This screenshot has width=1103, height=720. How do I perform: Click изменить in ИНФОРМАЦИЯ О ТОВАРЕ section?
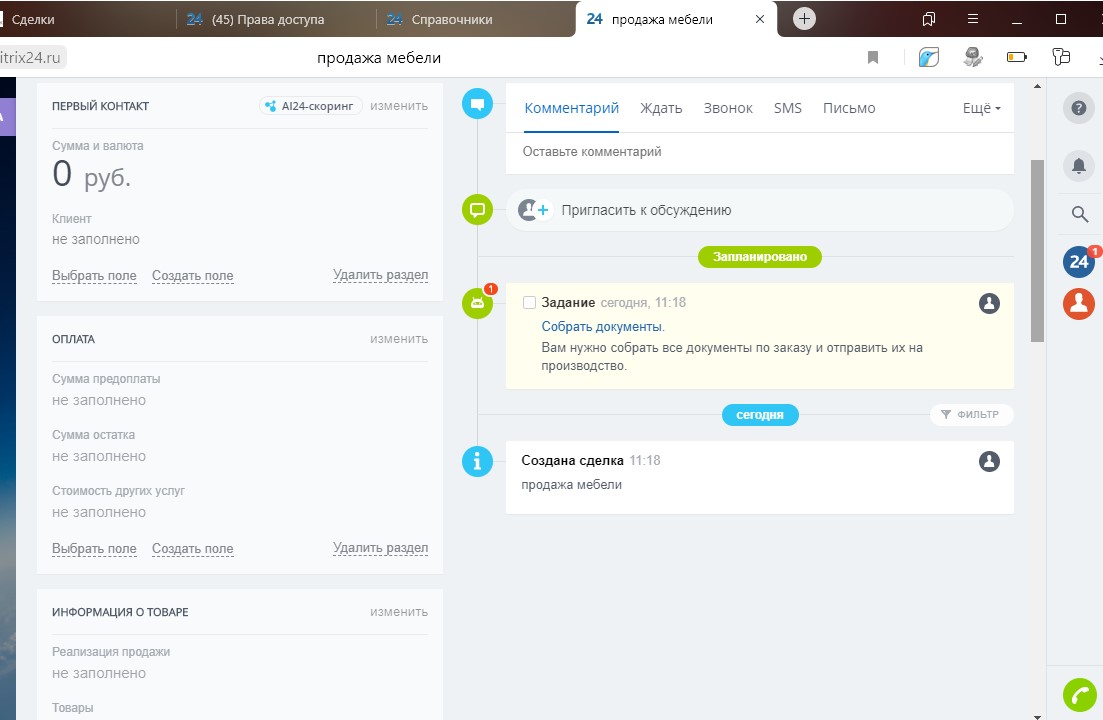[399, 612]
